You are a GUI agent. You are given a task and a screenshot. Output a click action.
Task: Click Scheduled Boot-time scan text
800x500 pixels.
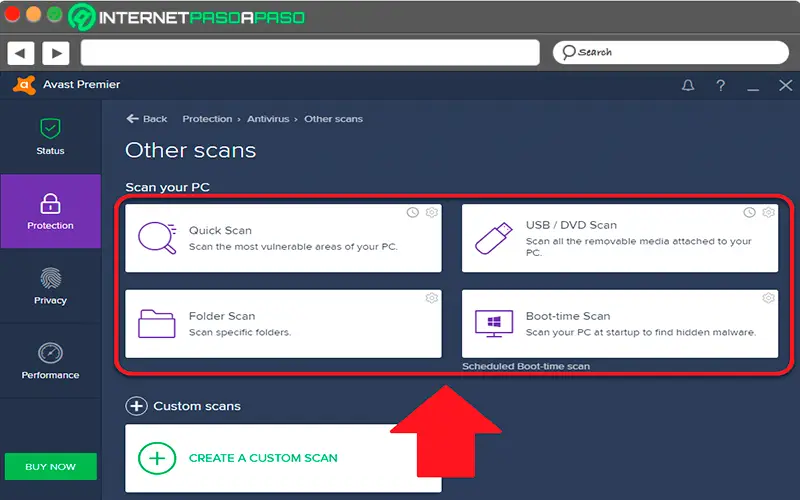(x=526, y=366)
